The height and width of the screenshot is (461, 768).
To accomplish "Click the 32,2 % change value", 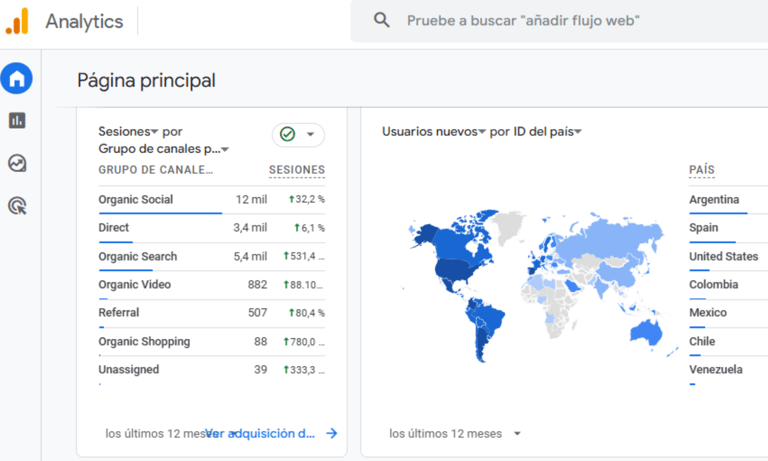I will click(307, 199).
